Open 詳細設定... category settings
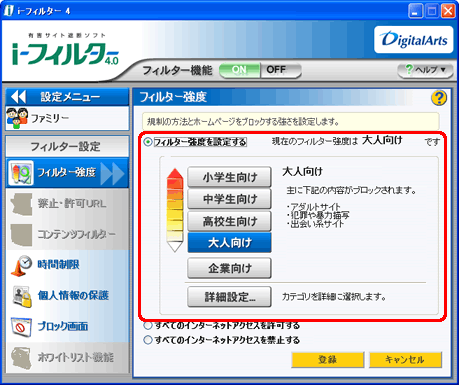 click(229, 297)
